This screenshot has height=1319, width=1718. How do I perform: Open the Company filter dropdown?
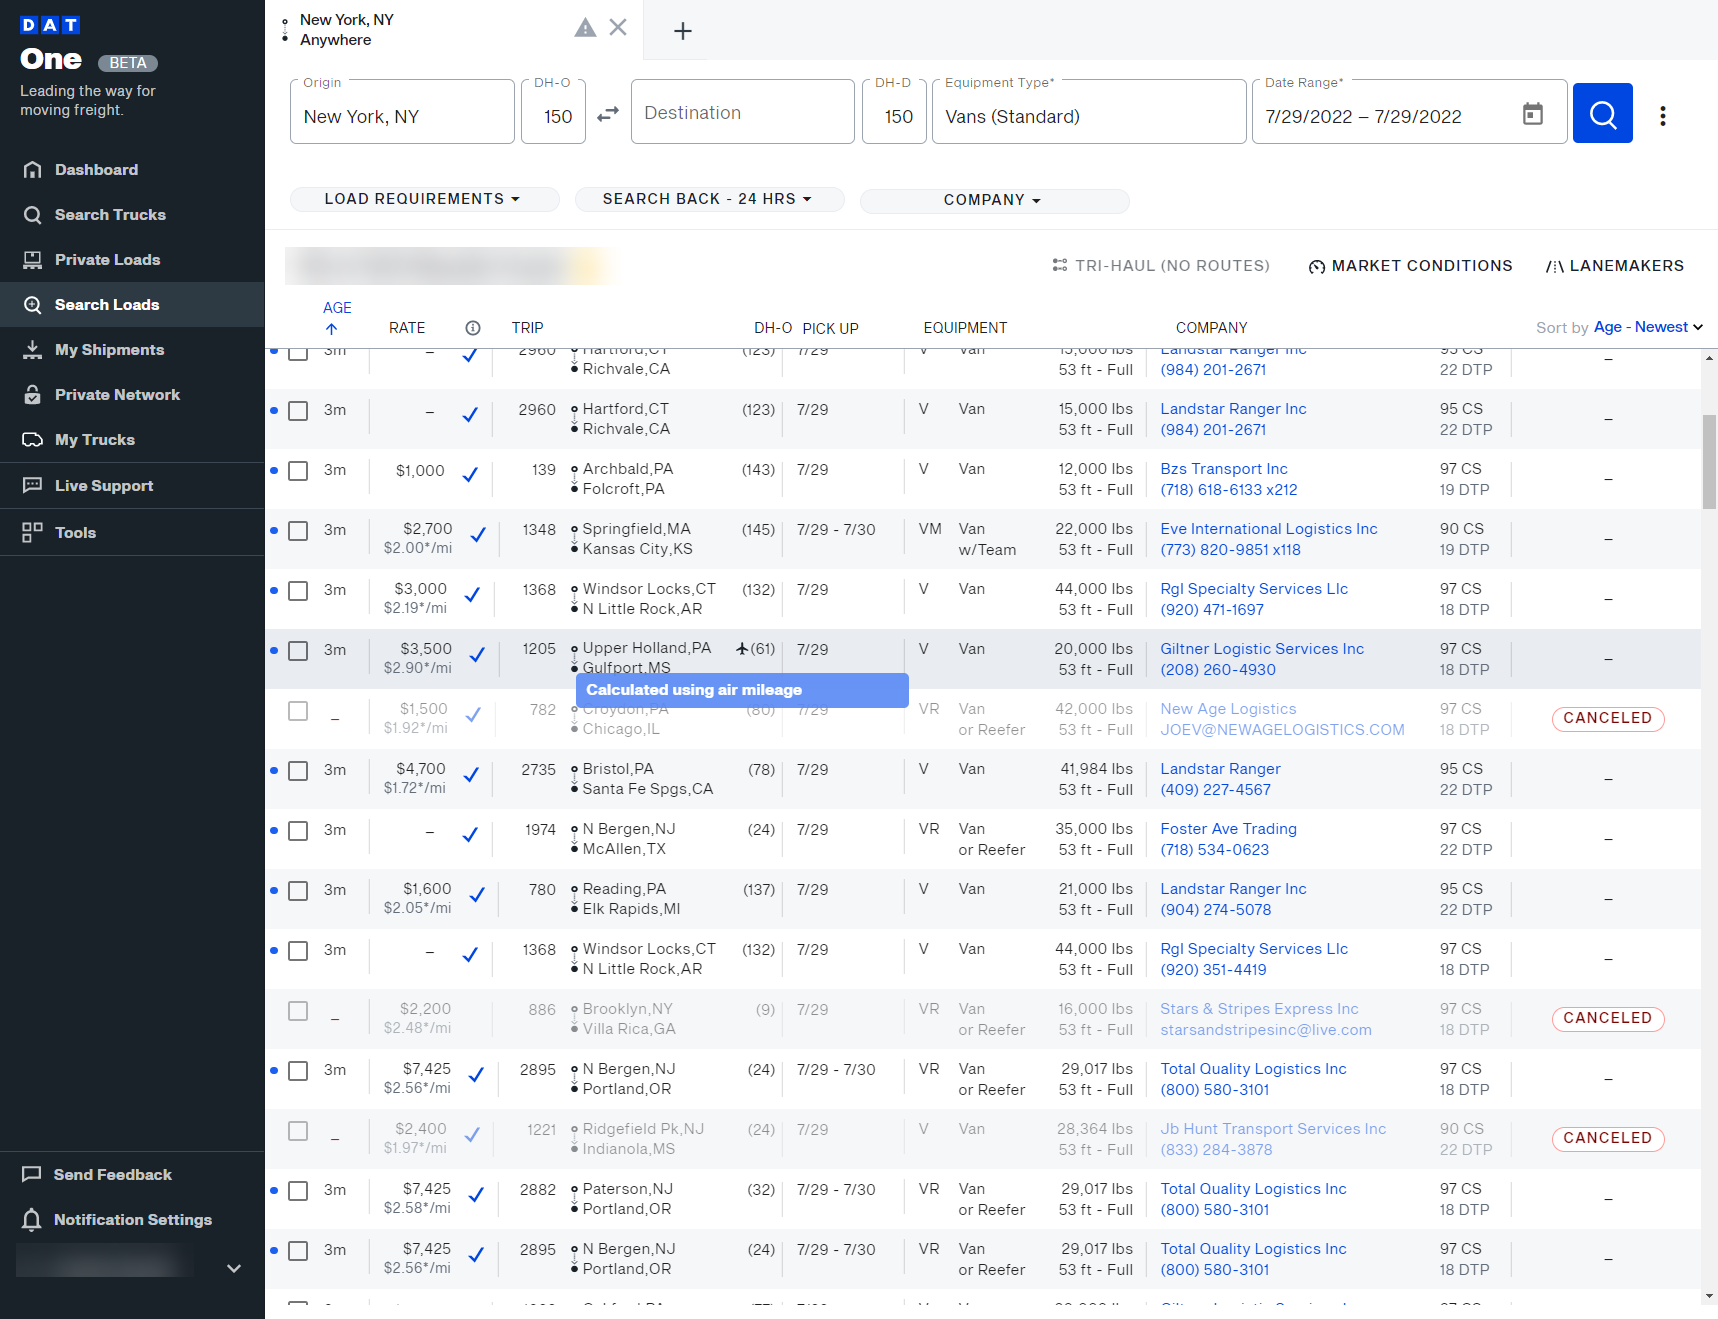[994, 200]
